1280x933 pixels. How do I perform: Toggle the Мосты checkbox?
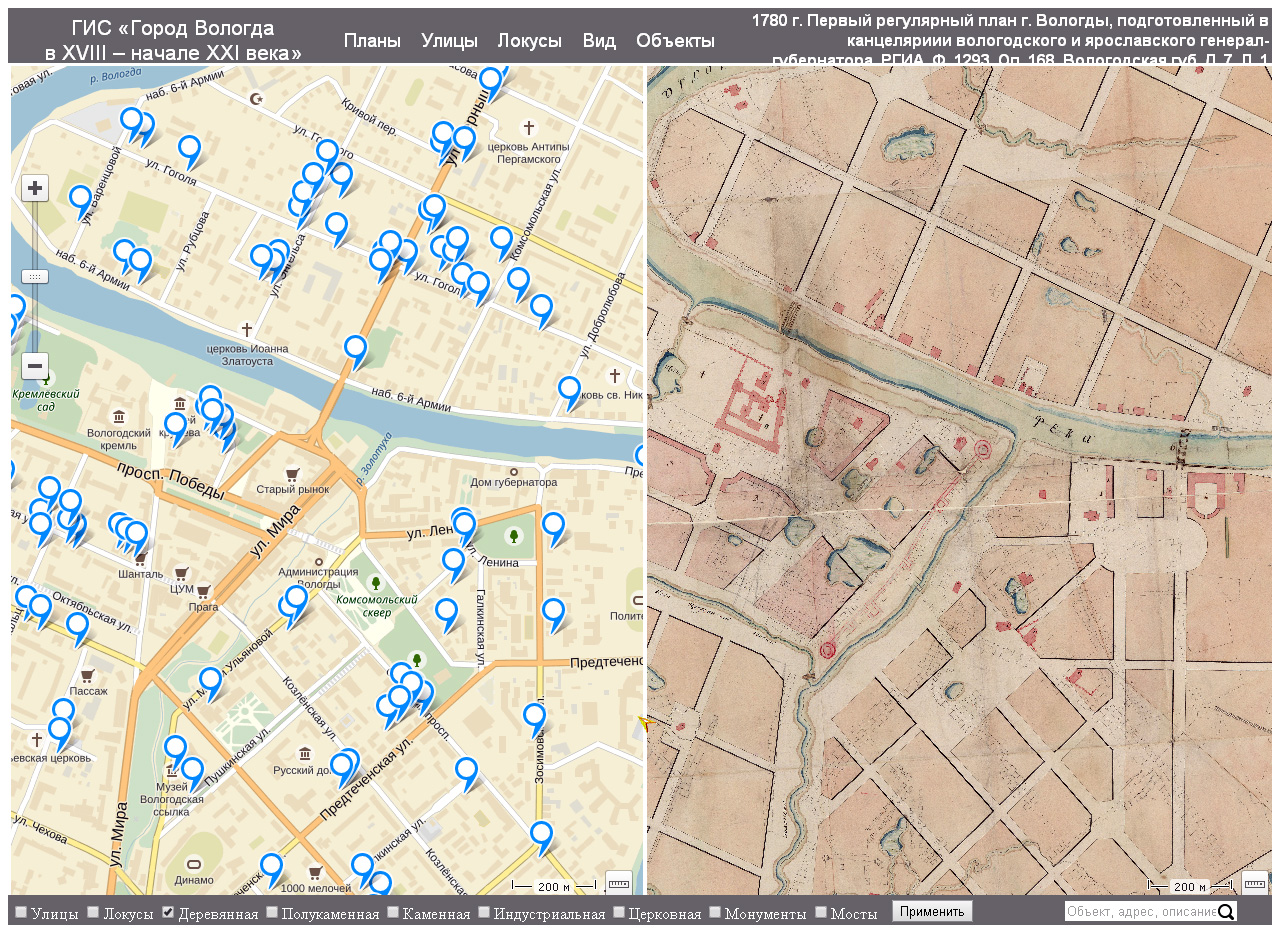coord(821,912)
